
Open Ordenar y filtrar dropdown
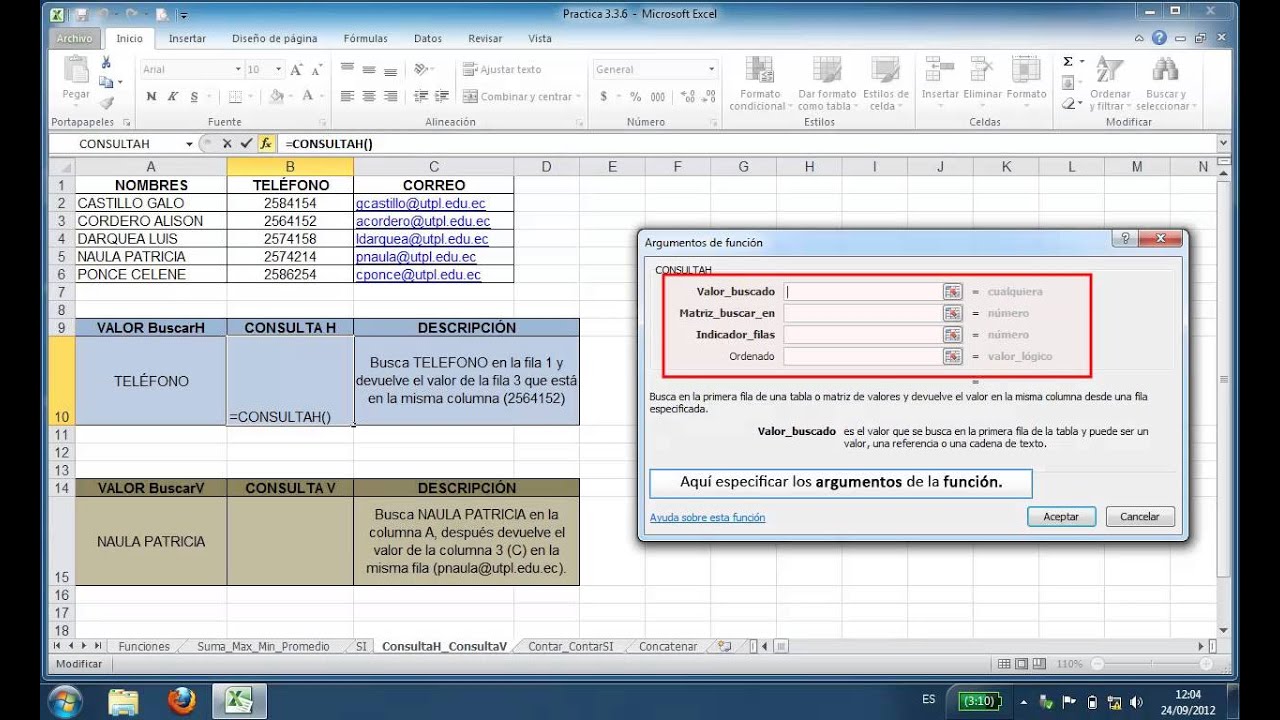1110,84
